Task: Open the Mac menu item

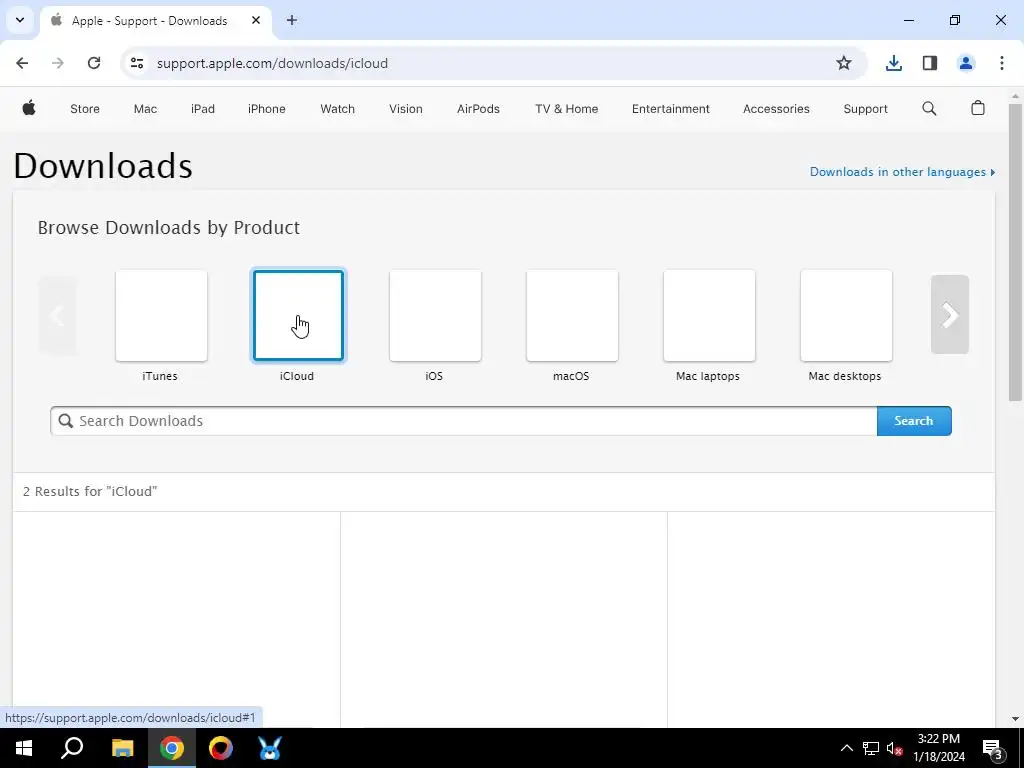Action: 145,109
